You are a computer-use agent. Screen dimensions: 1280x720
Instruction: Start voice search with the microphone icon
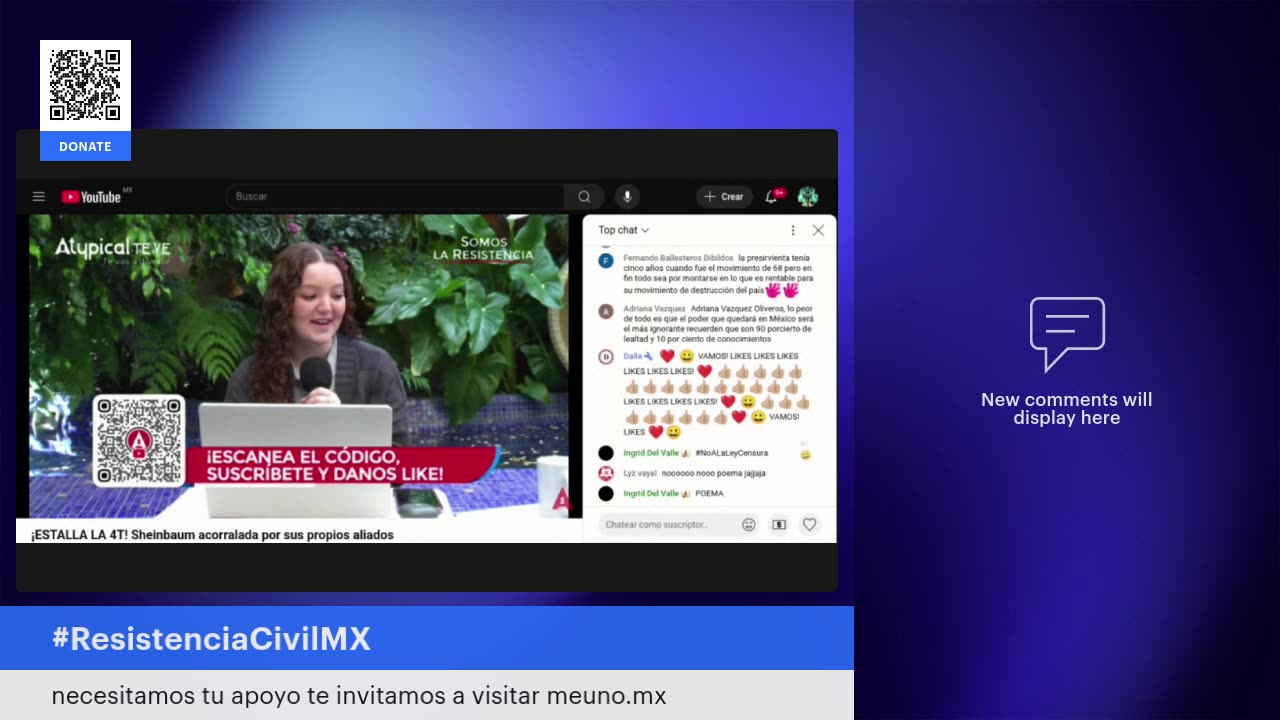click(x=627, y=197)
